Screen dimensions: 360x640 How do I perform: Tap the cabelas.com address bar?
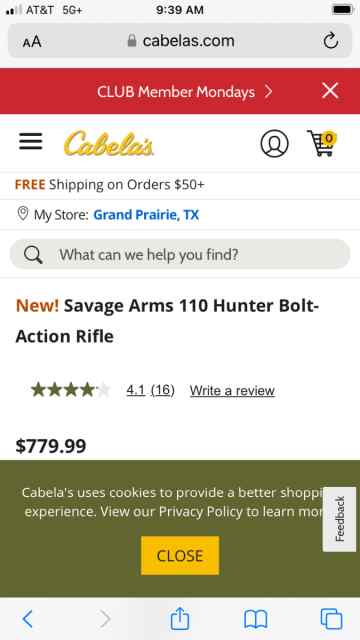tap(180, 41)
